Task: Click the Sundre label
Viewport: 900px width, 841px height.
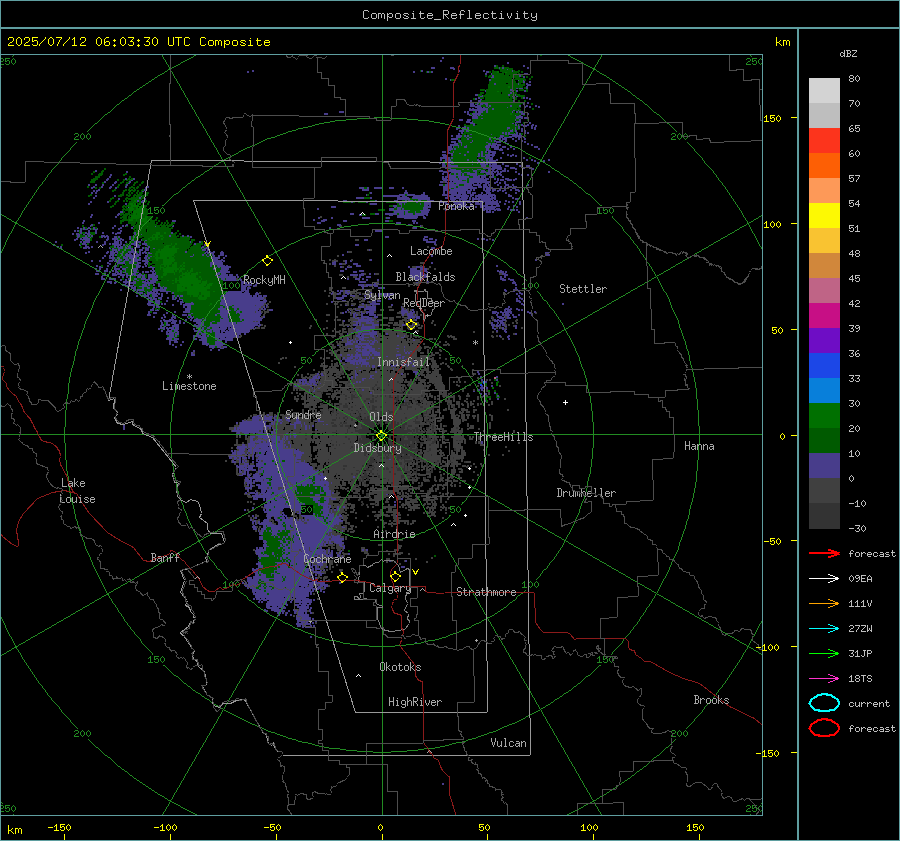Action: (x=303, y=414)
